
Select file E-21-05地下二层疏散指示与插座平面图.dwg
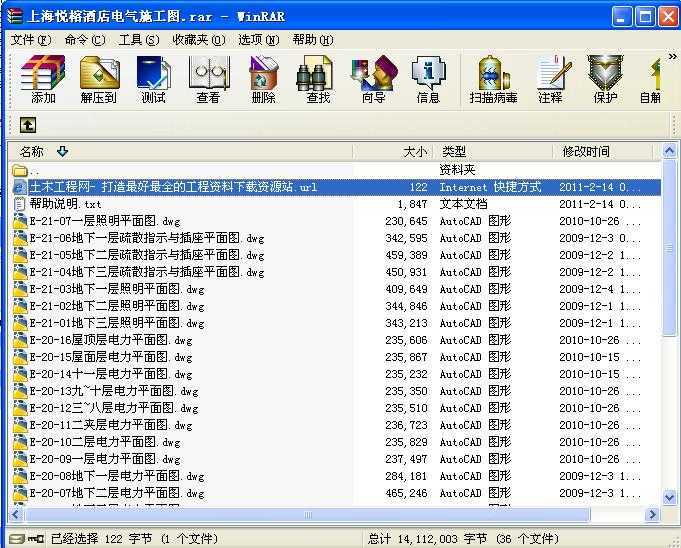tap(147, 255)
